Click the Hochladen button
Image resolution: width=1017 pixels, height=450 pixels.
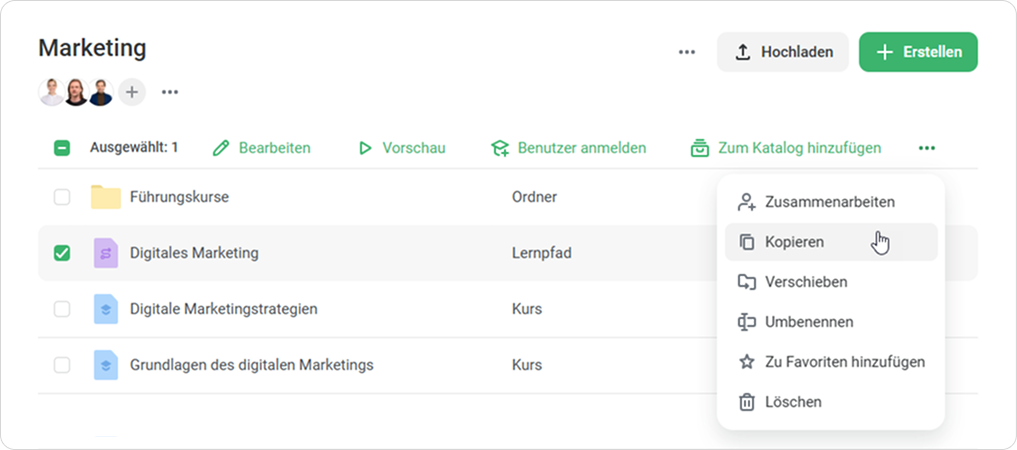click(783, 52)
